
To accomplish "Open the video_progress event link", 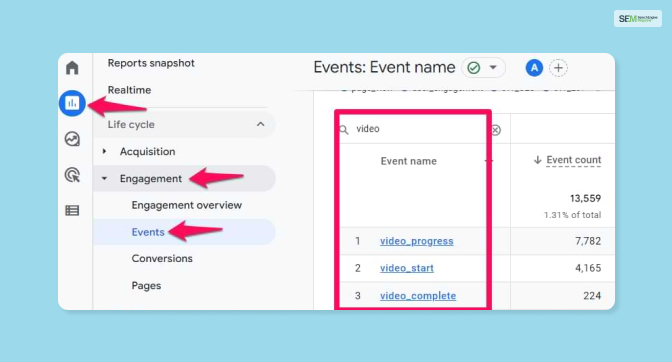I will coord(417,241).
